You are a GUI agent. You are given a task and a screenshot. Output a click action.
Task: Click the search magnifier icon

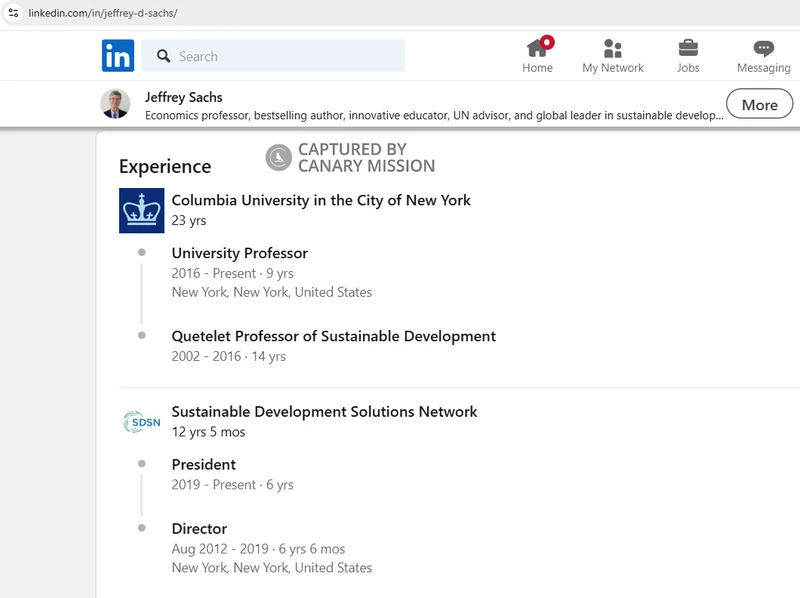point(163,56)
